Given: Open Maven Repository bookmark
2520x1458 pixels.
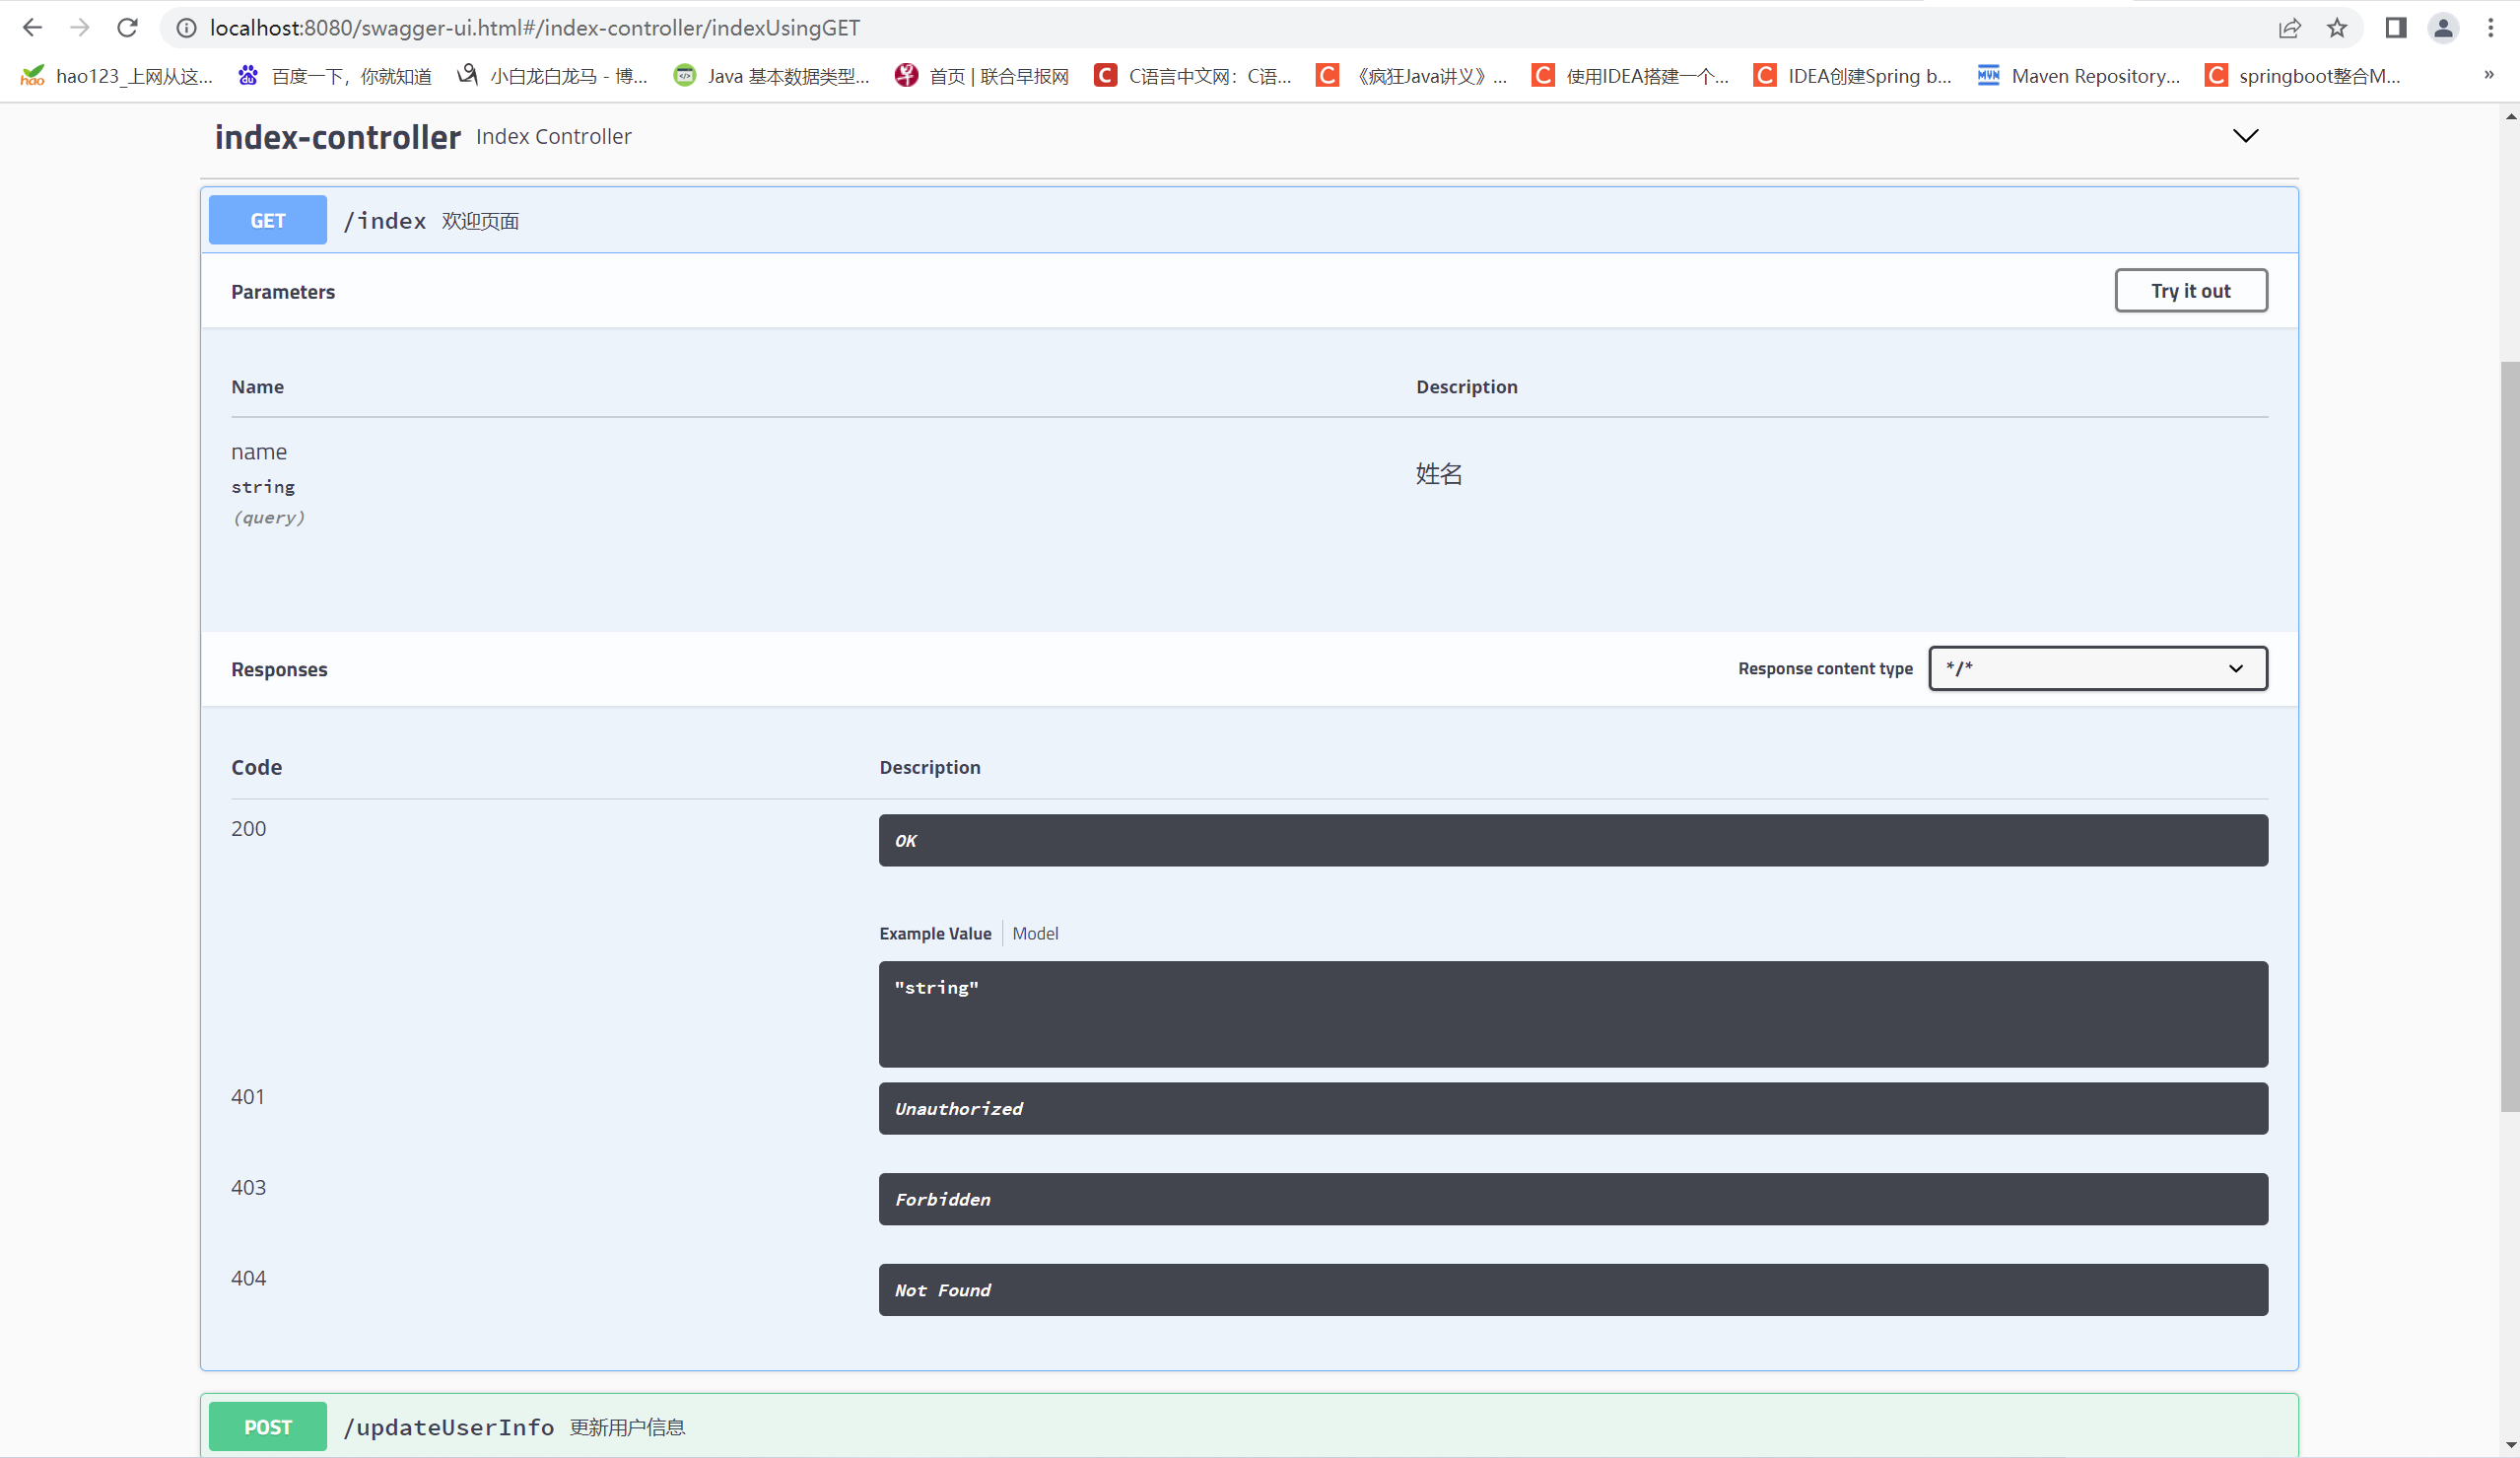Looking at the screenshot, I should click(2079, 76).
